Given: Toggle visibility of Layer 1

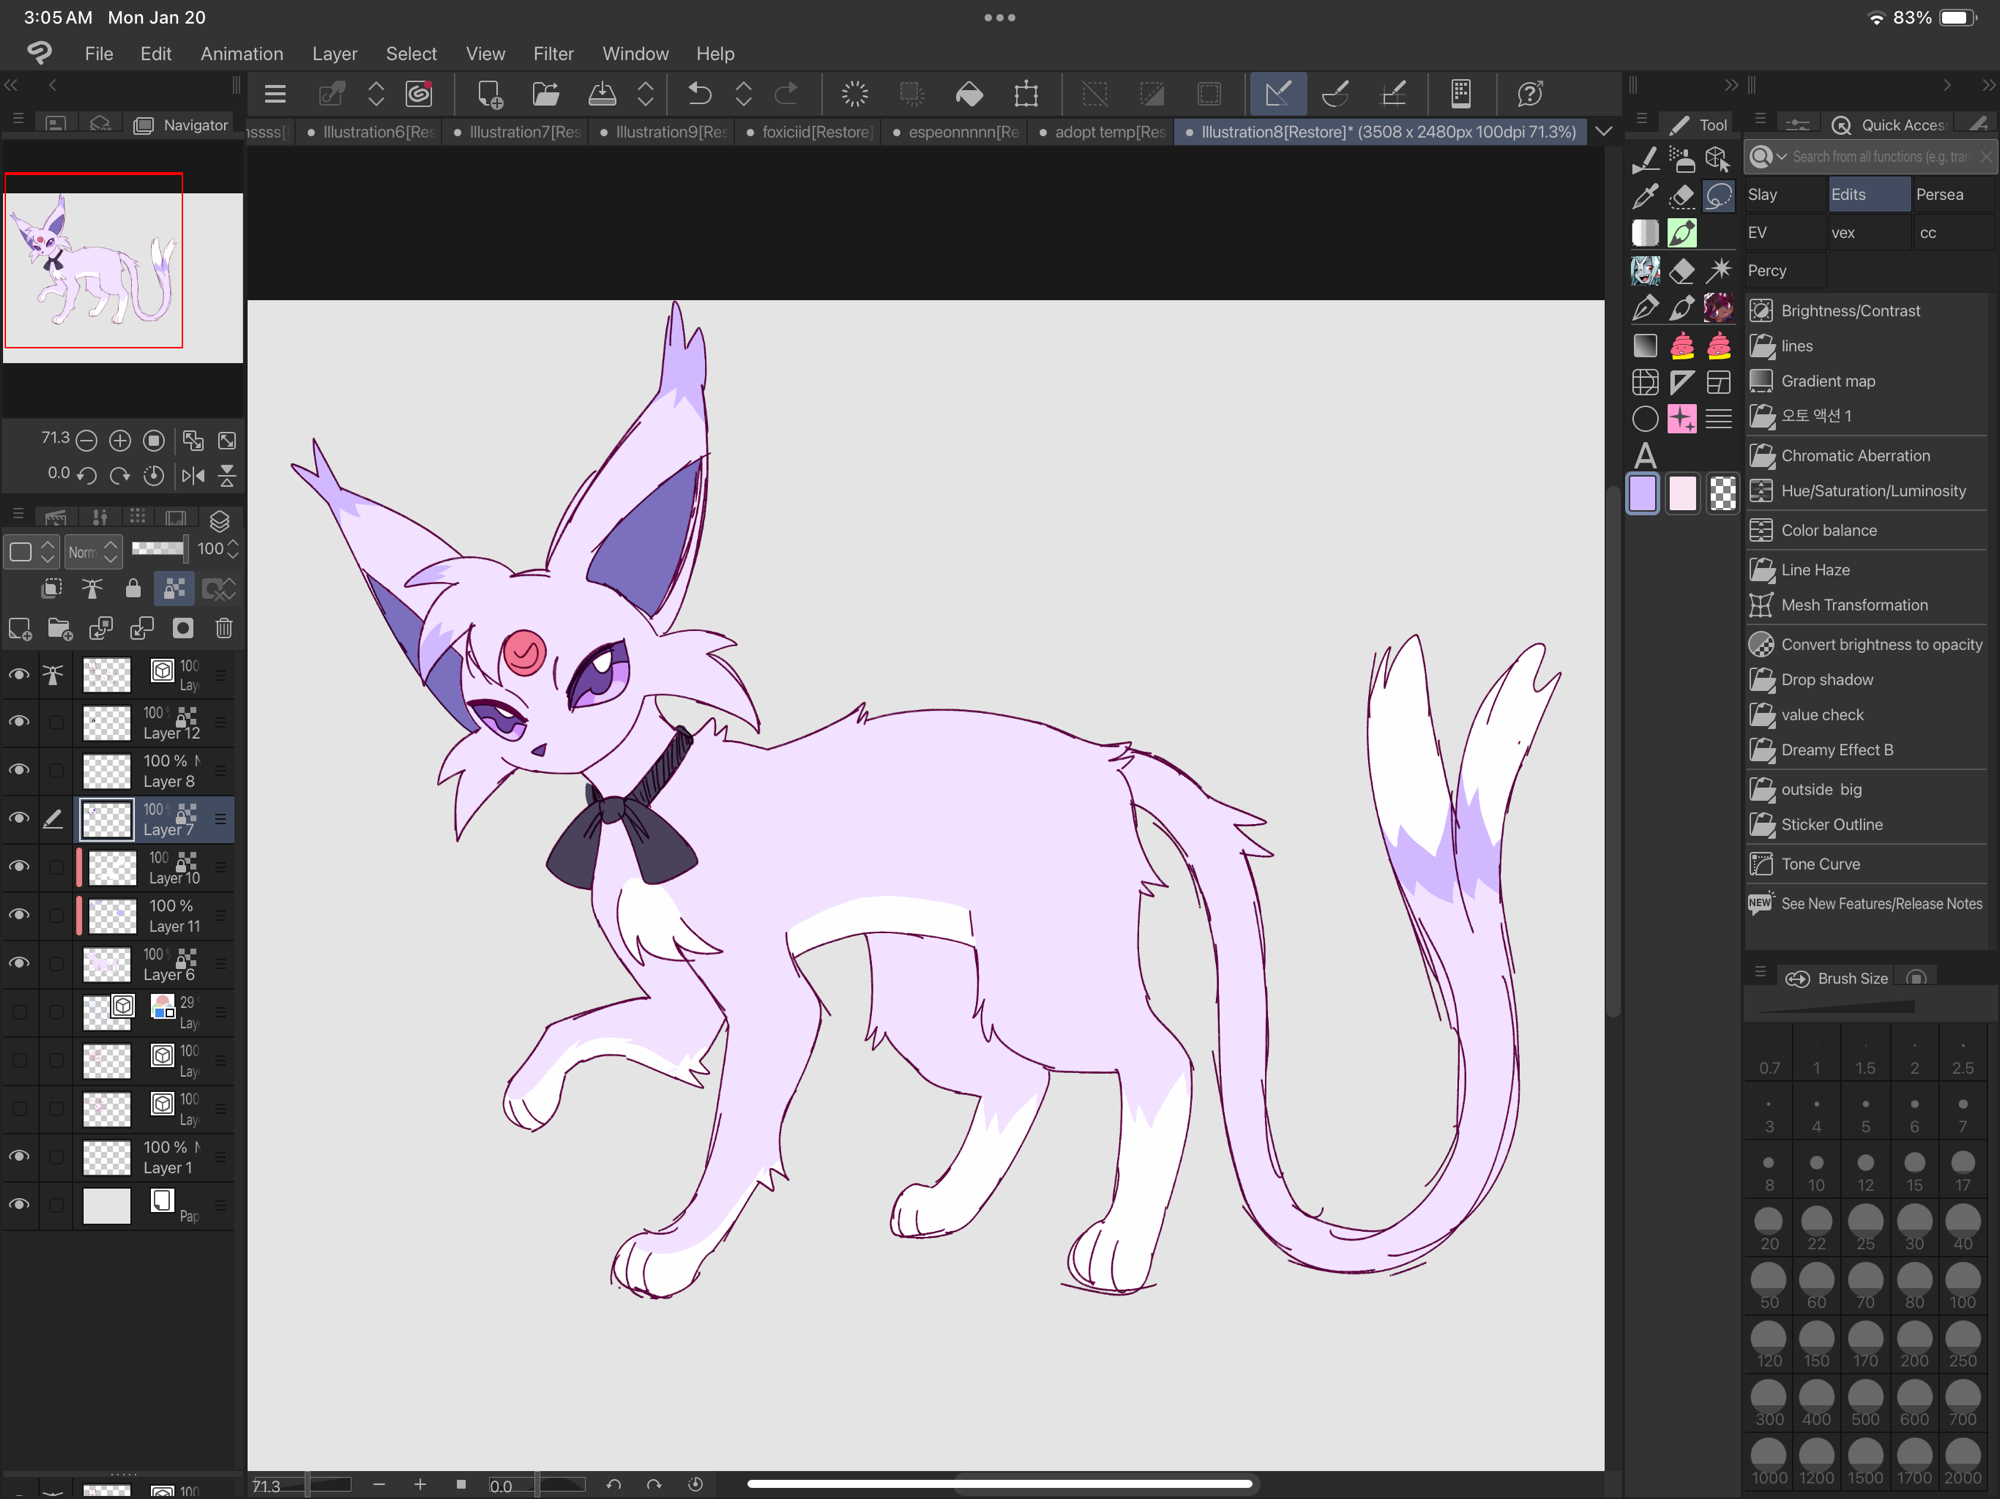Looking at the screenshot, I should pos(19,1157).
